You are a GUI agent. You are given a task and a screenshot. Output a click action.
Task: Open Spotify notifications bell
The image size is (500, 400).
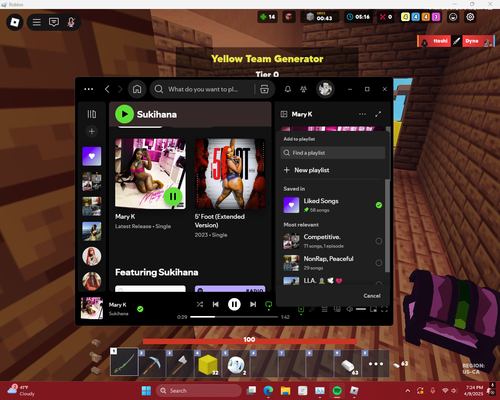pyautogui.click(x=288, y=89)
